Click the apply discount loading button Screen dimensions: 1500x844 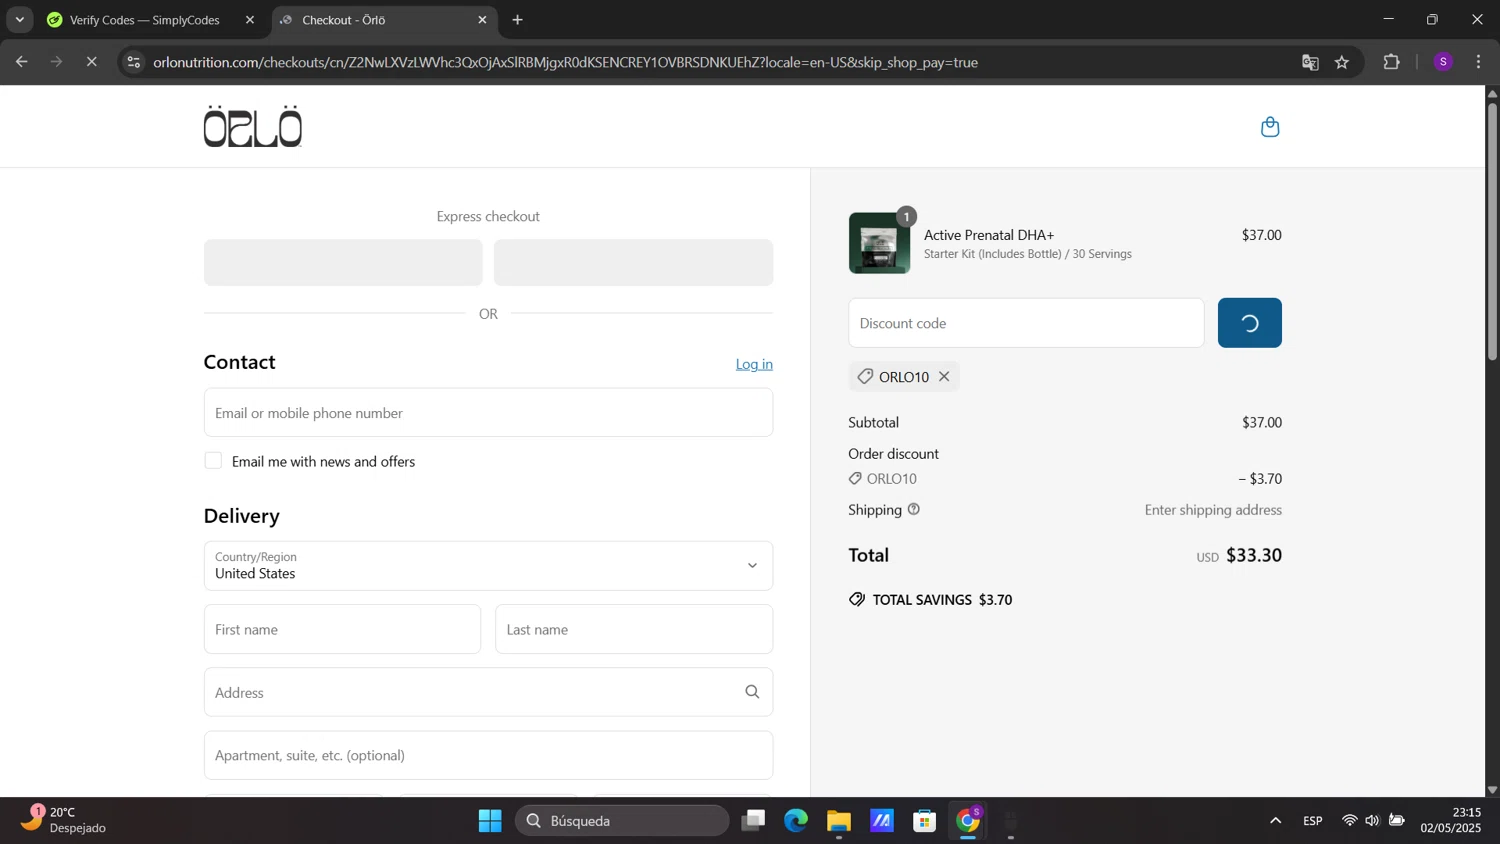click(1250, 323)
